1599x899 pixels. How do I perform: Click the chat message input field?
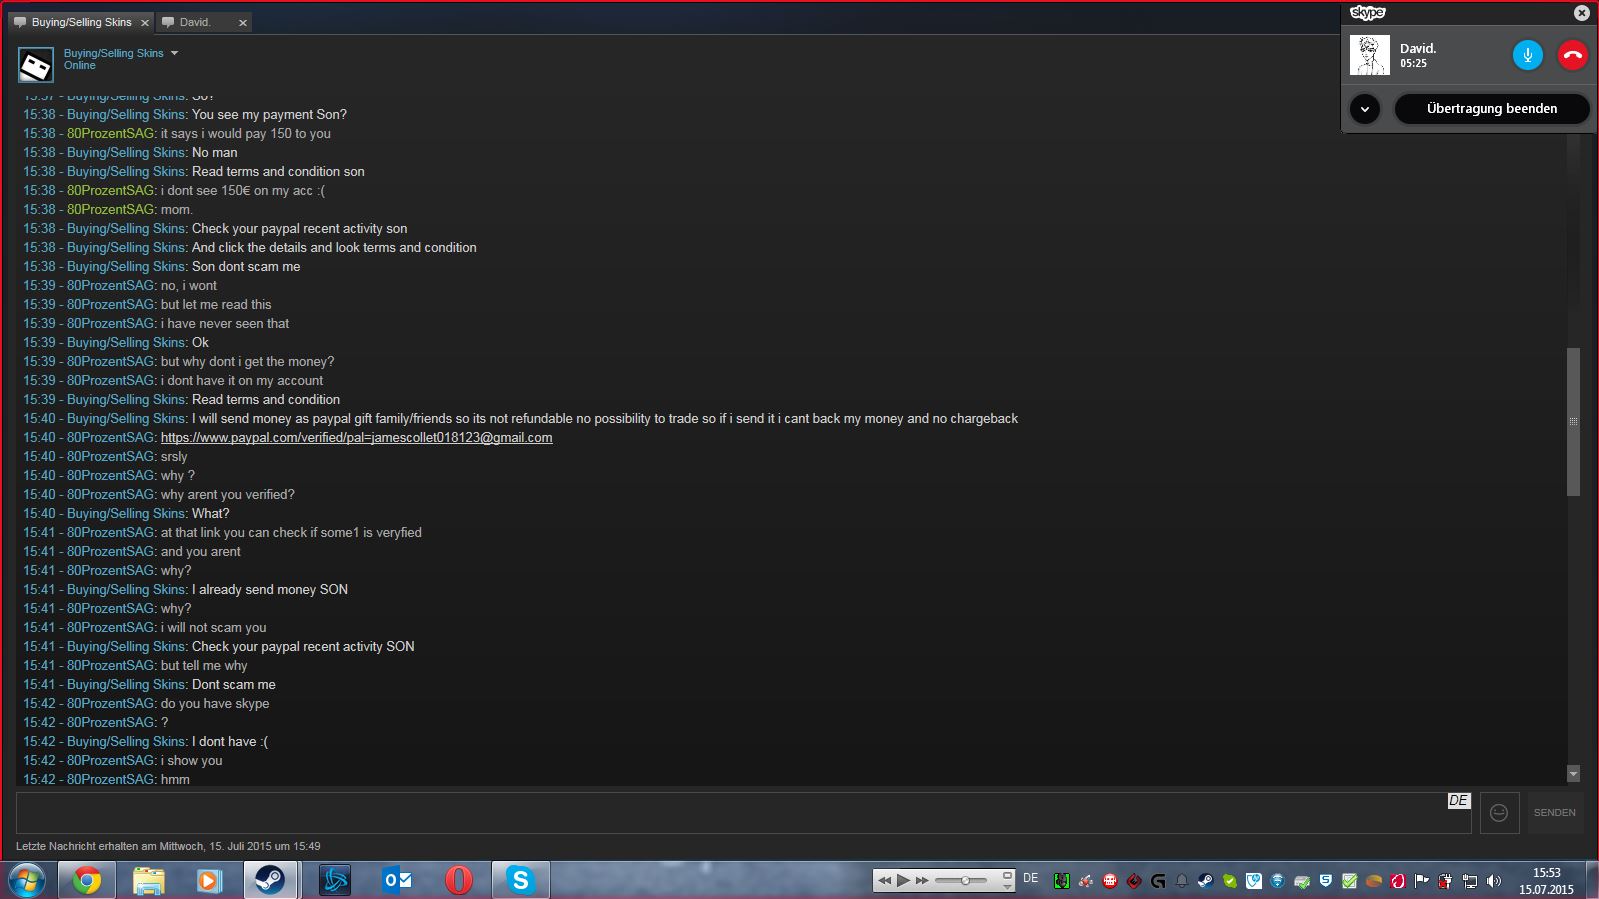tap(730, 813)
